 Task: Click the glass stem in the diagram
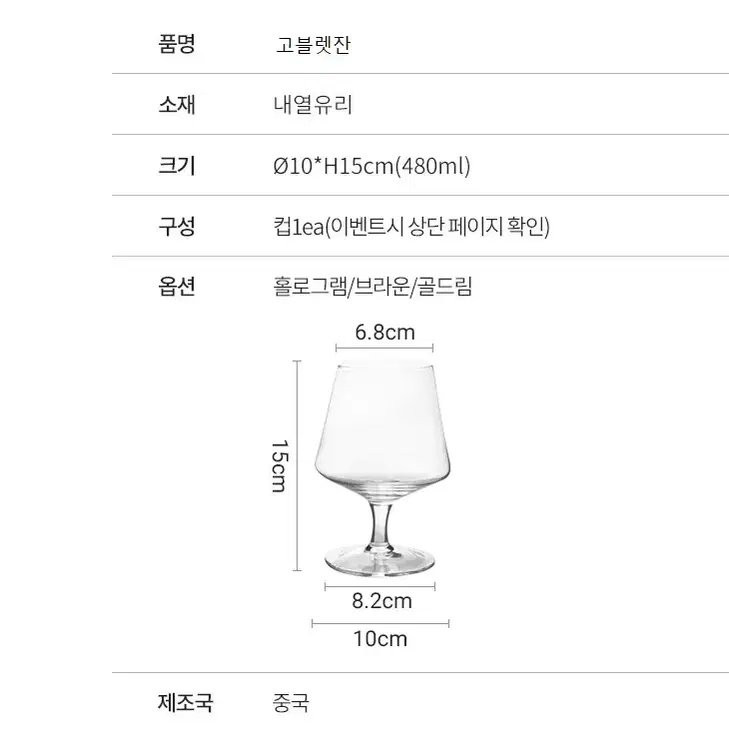point(381,524)
